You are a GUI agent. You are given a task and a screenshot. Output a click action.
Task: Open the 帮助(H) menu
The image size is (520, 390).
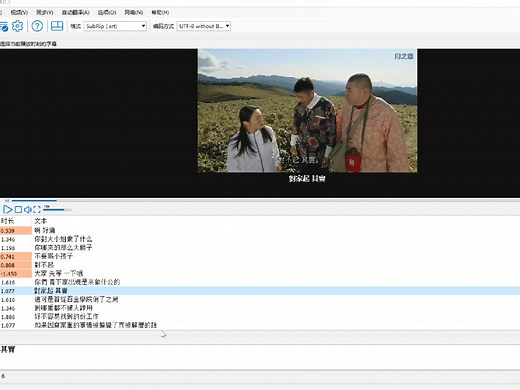pos(160,12)
